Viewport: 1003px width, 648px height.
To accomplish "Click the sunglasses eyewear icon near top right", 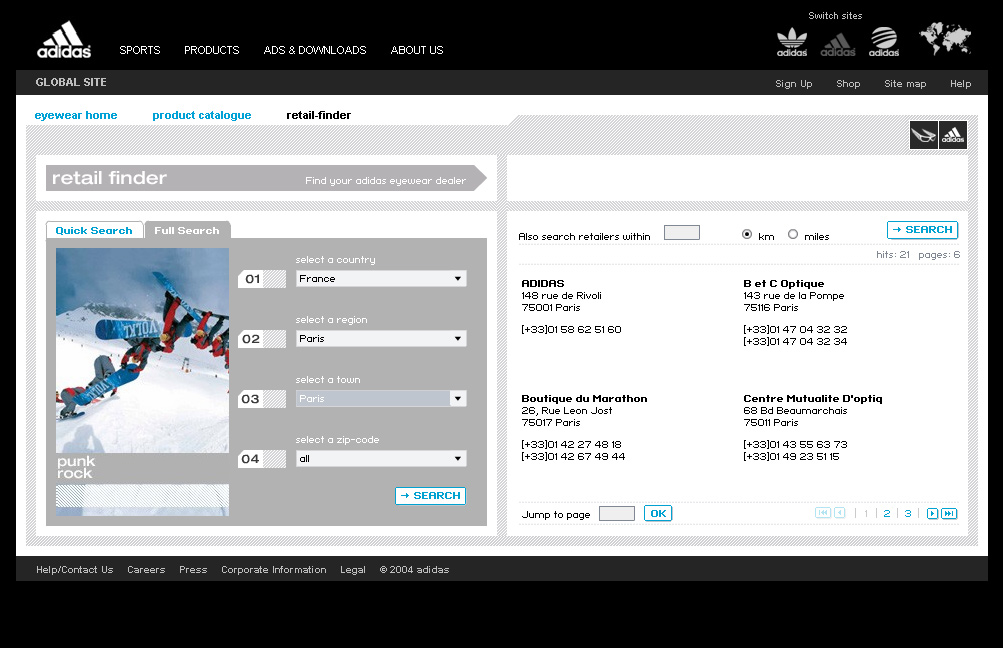I will click(922, 134).
